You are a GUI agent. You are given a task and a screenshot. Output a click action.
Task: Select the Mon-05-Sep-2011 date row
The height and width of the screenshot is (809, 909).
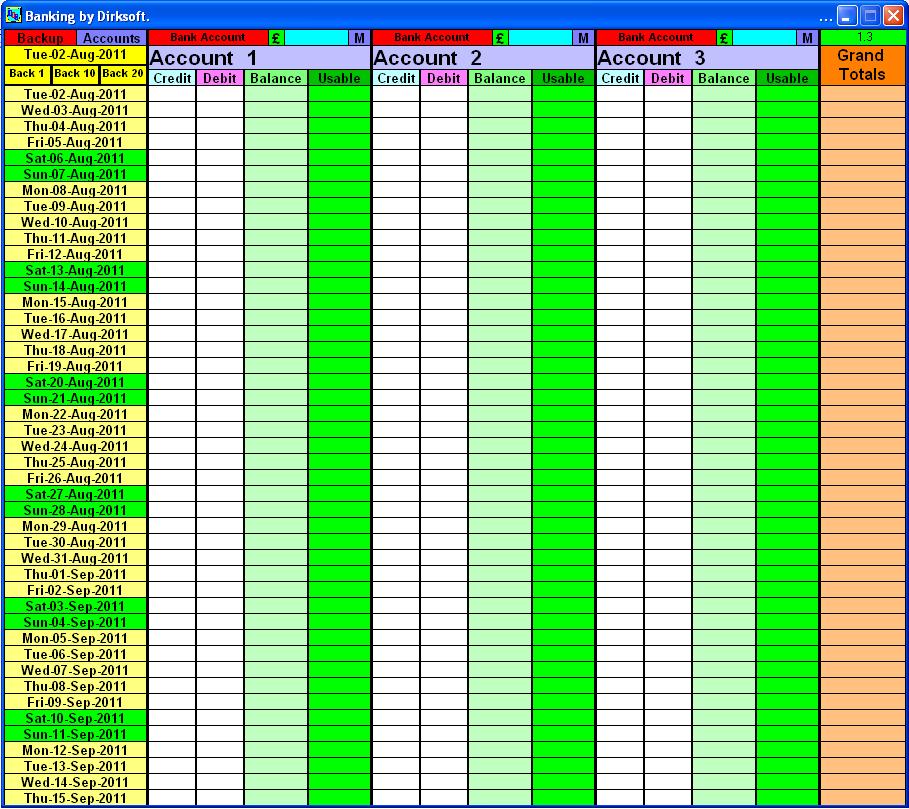[75, 638]
